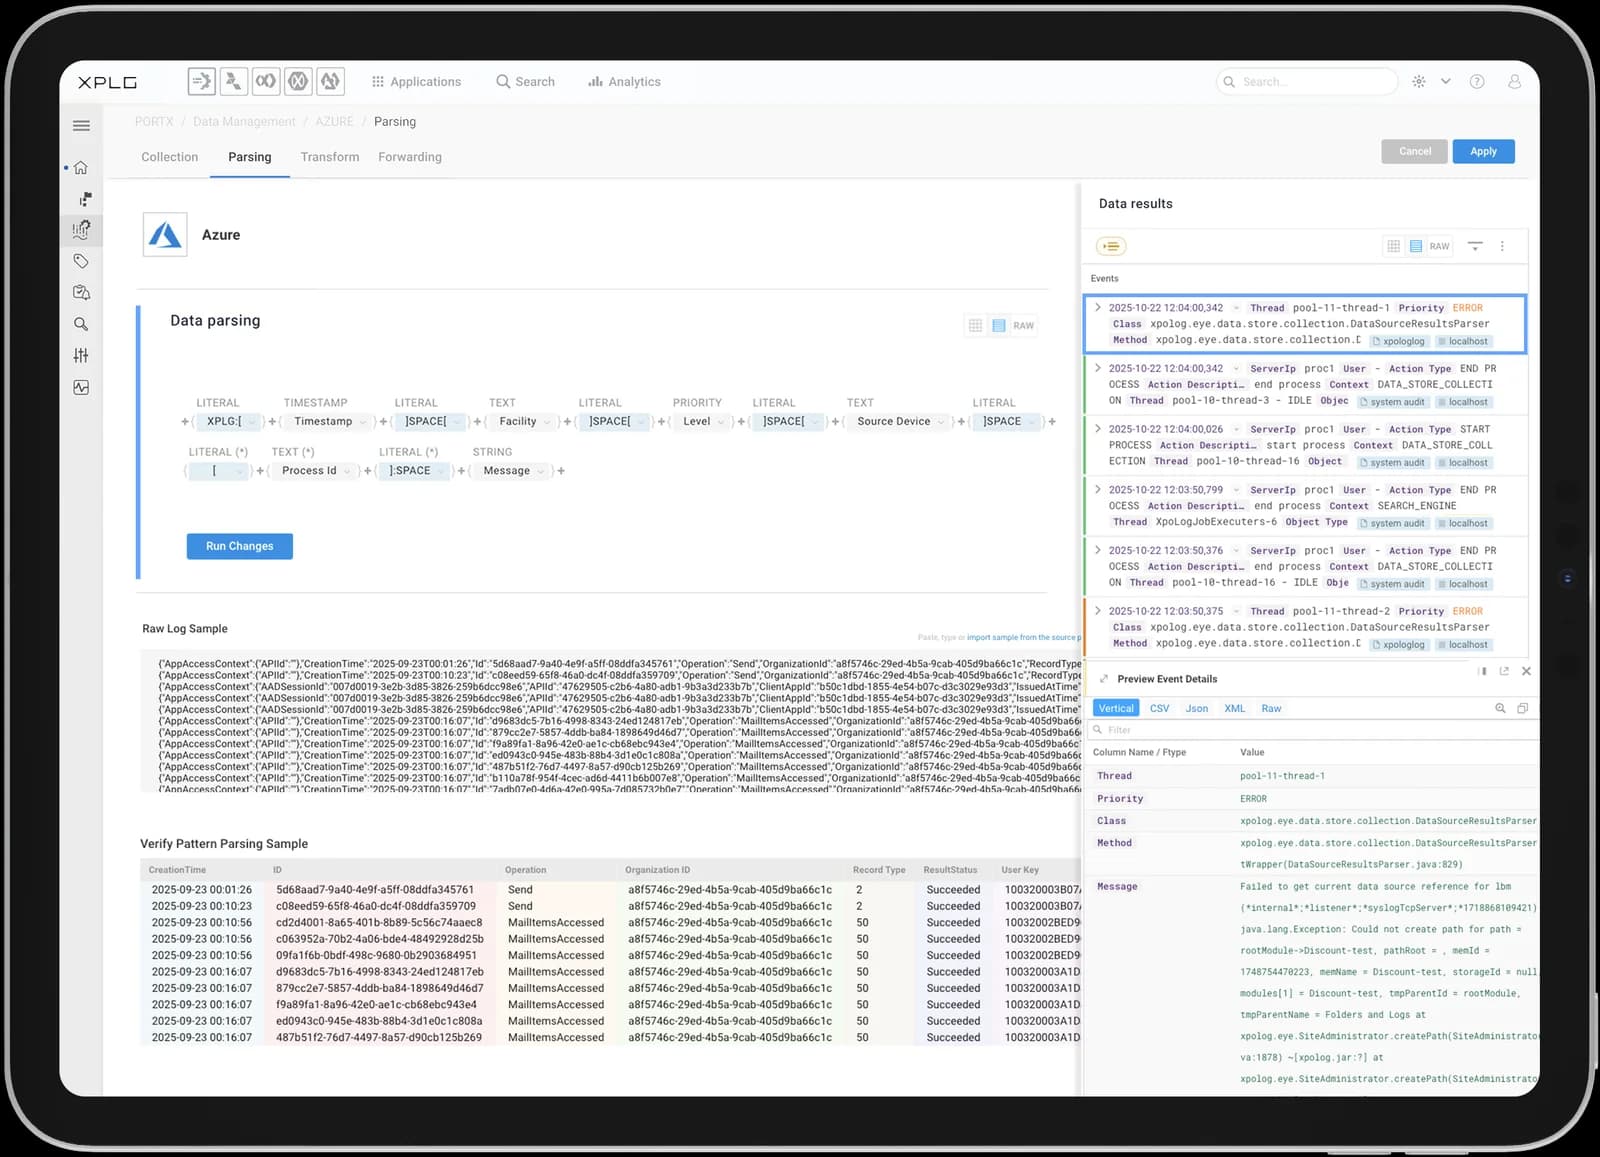Open the Message string dropdown
The image size is (1600, 1157).
tap(513, 471)
